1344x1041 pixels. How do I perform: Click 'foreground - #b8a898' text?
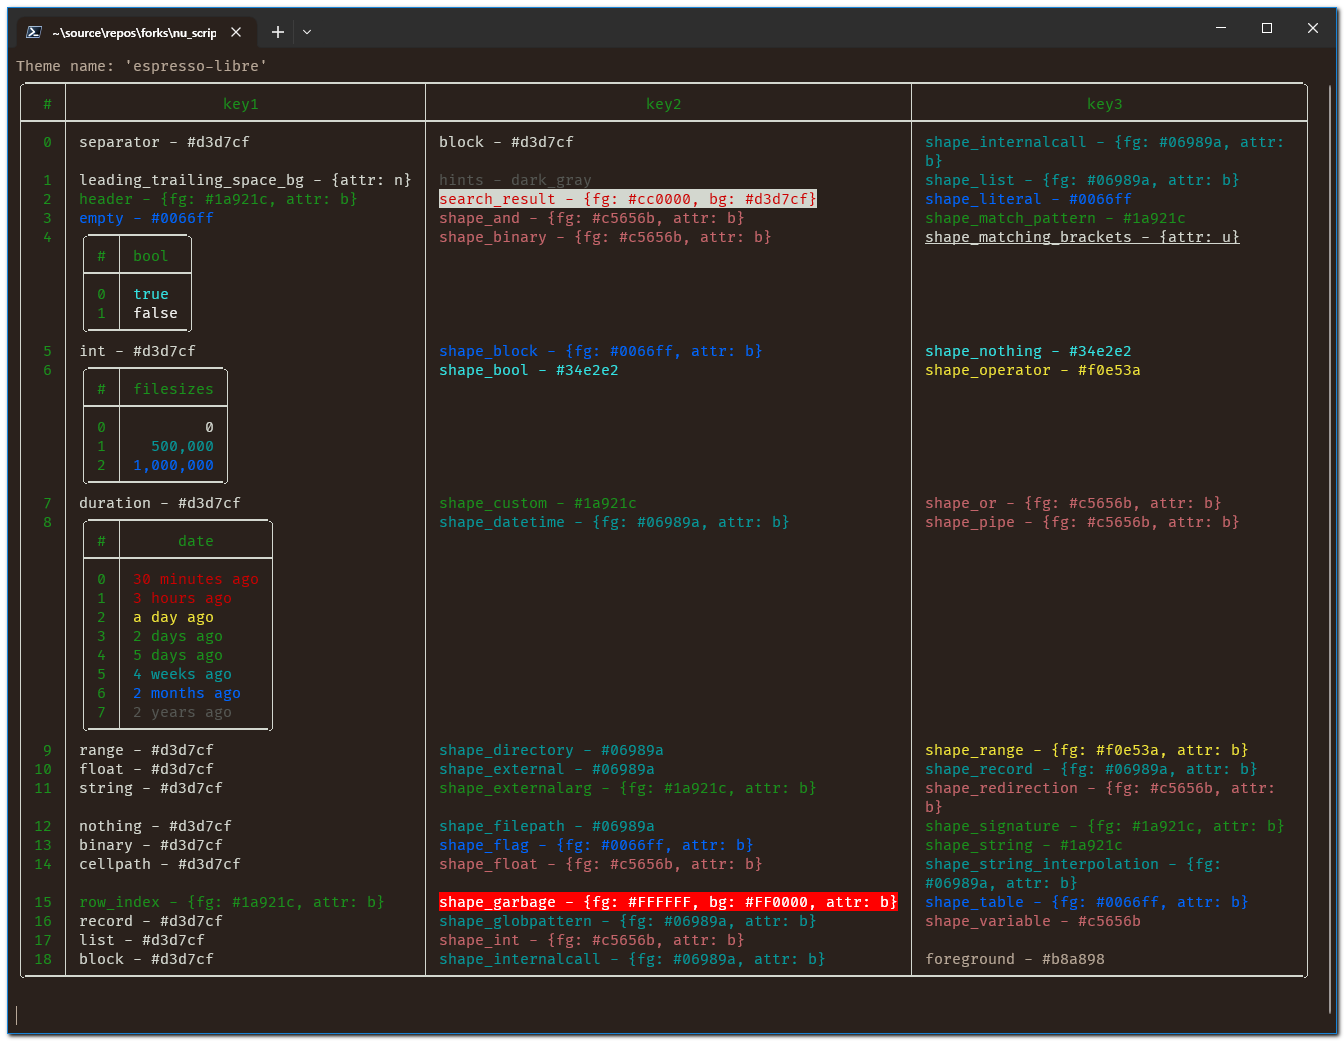point(1015,959)
